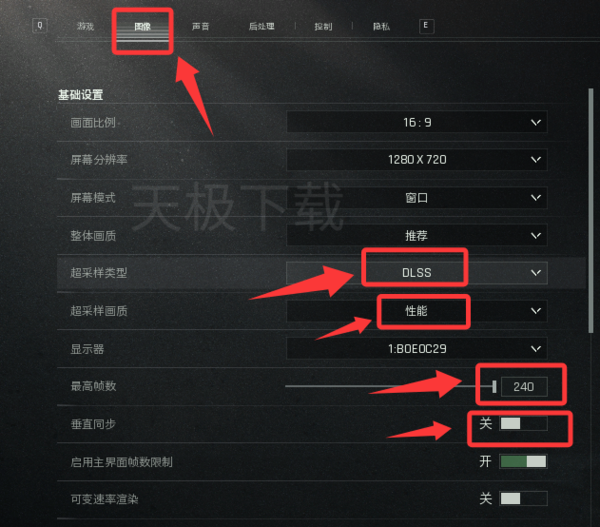600x527 pixels.
Task: Click the vertical settings scrollbar
Action: click(591, 210)
